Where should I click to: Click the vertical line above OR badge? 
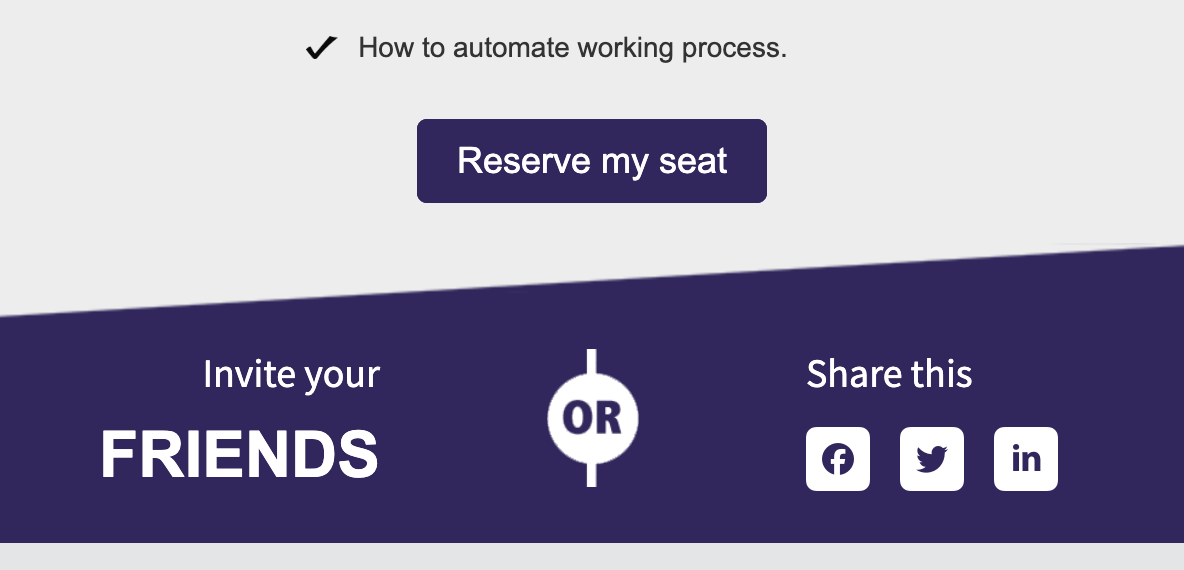[x=592, y=362]
